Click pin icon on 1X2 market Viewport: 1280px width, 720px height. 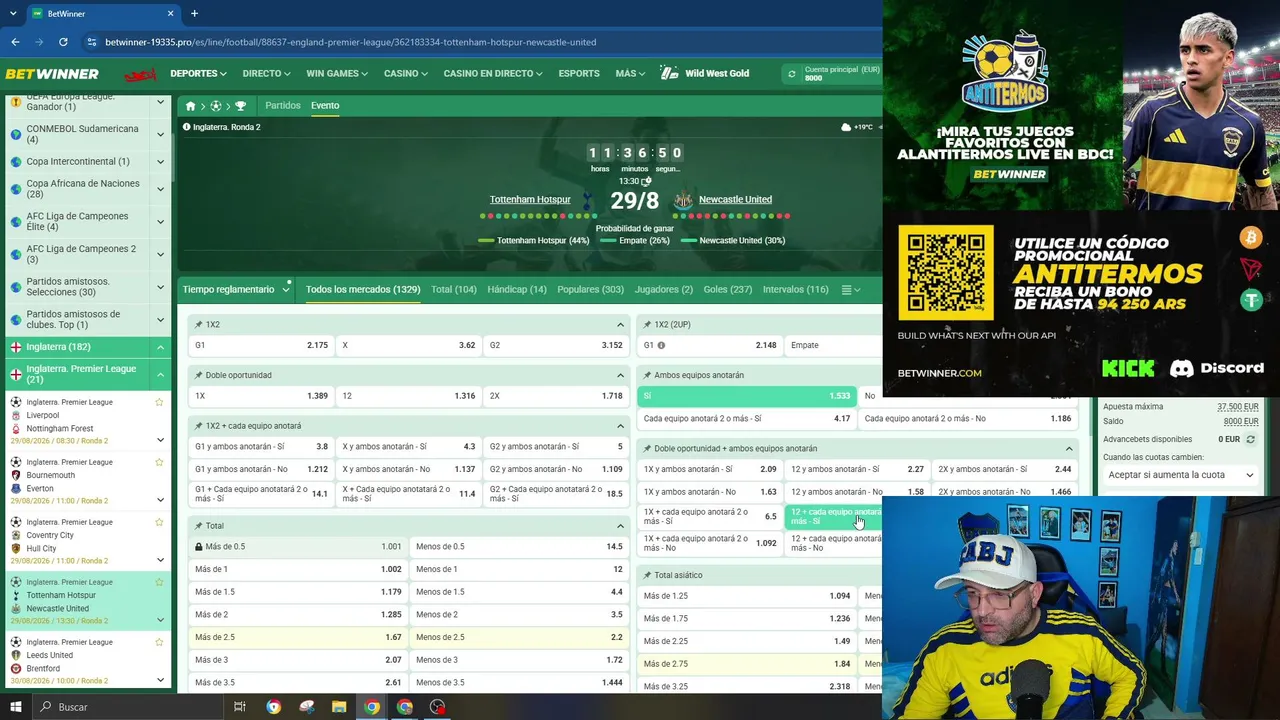pyautogui.click(x=198, y=325)
